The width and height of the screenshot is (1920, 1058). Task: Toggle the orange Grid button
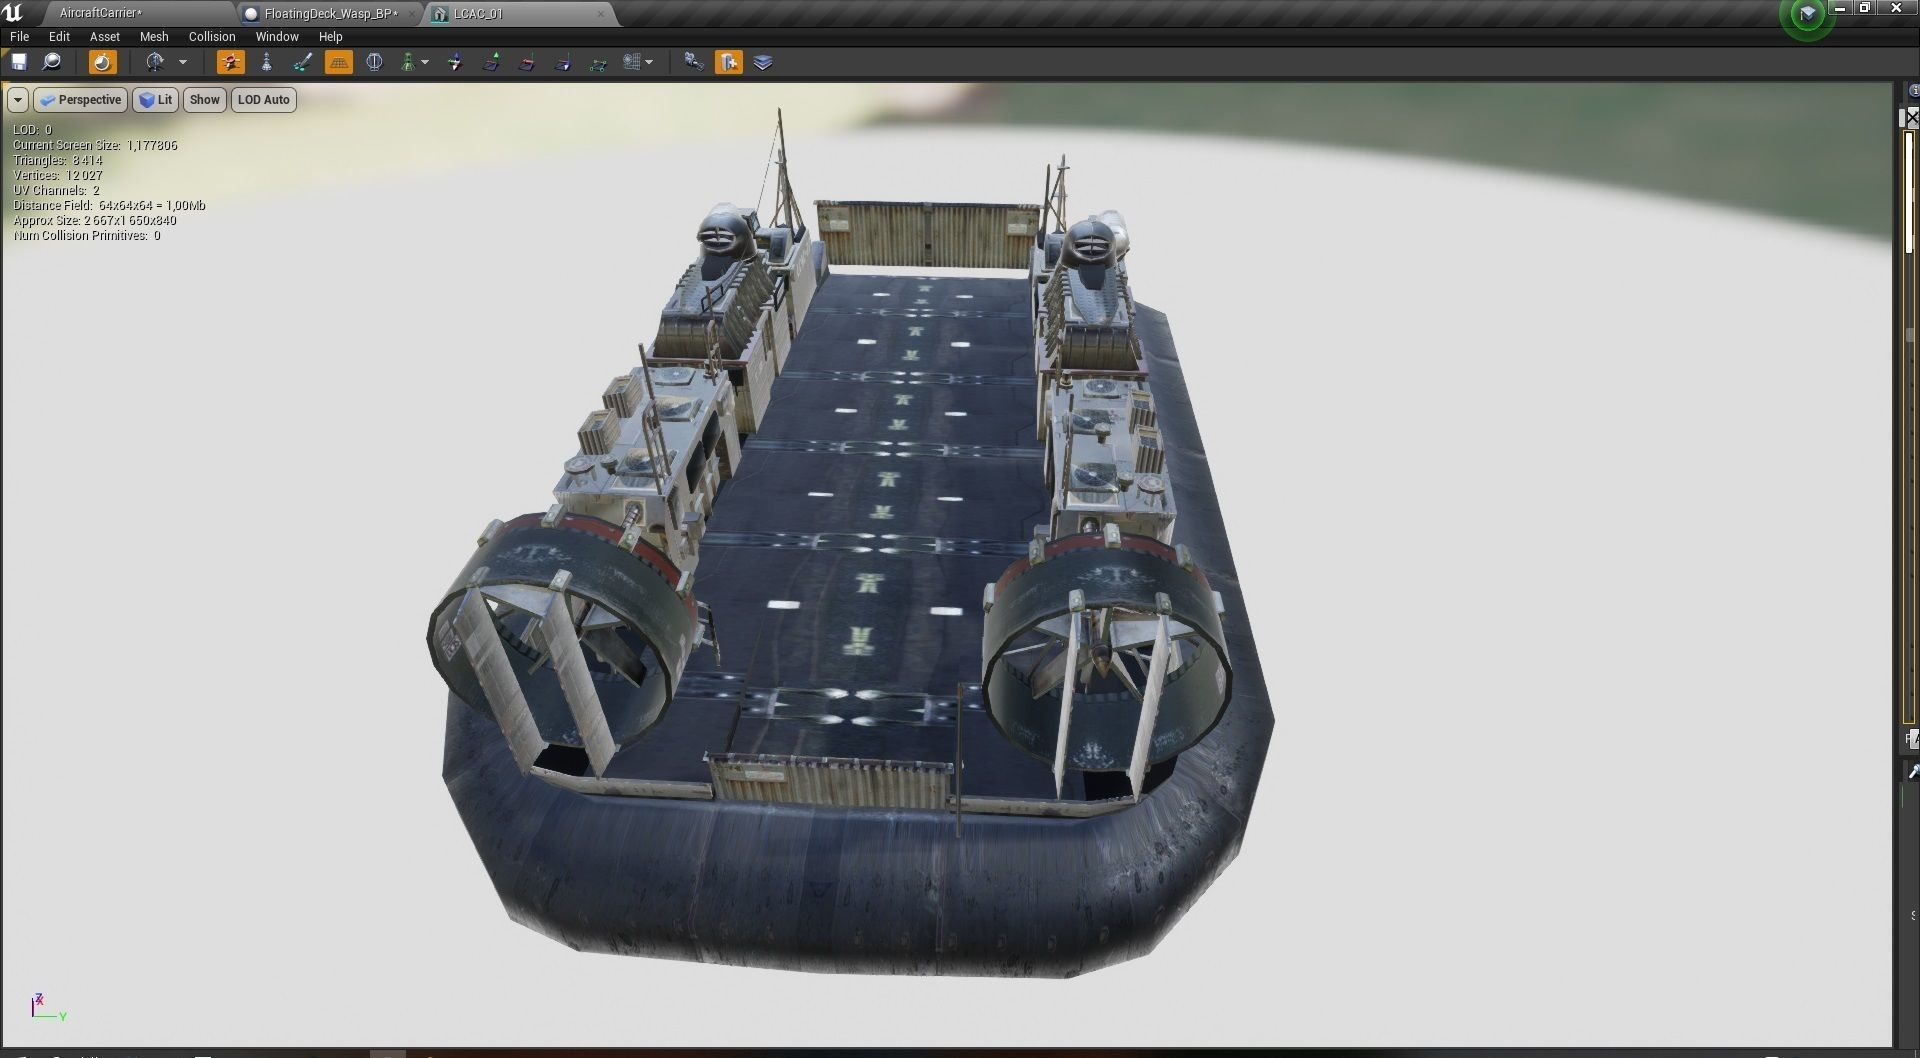tap(339, 62)
